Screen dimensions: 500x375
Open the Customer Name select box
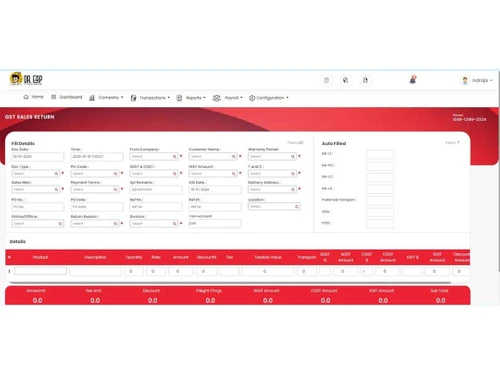pos(213,156)
